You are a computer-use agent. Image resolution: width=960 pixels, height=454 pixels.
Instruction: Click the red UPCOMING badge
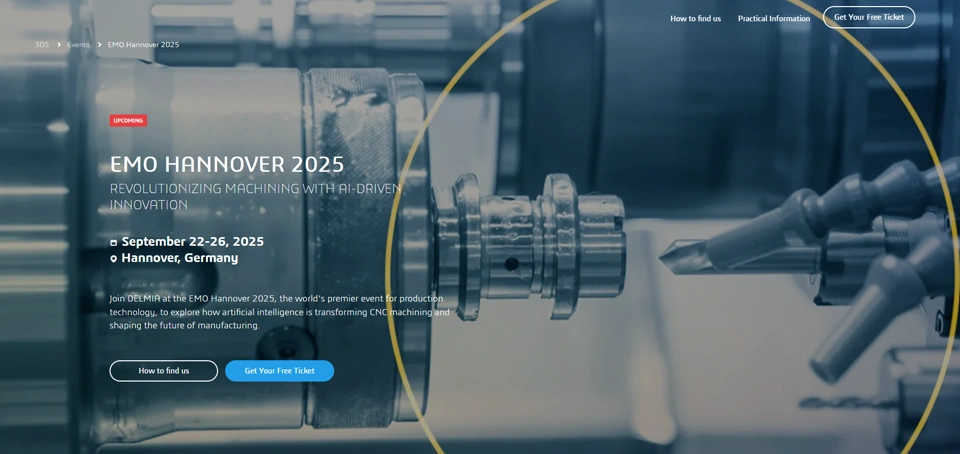[x=128, y=121]
